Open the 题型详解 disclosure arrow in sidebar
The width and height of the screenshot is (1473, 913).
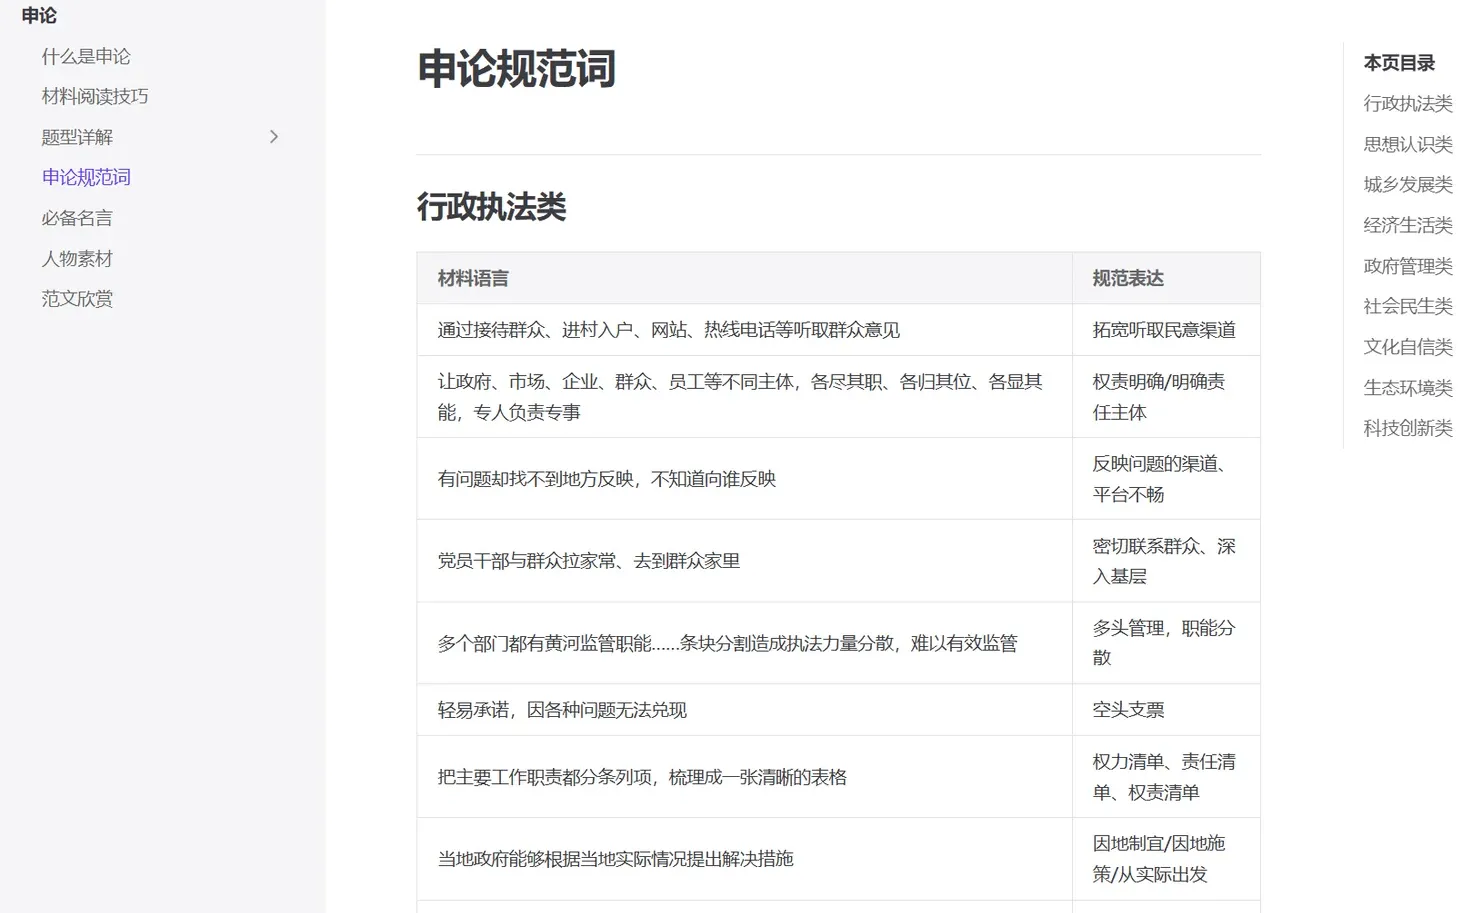[274, 137]
